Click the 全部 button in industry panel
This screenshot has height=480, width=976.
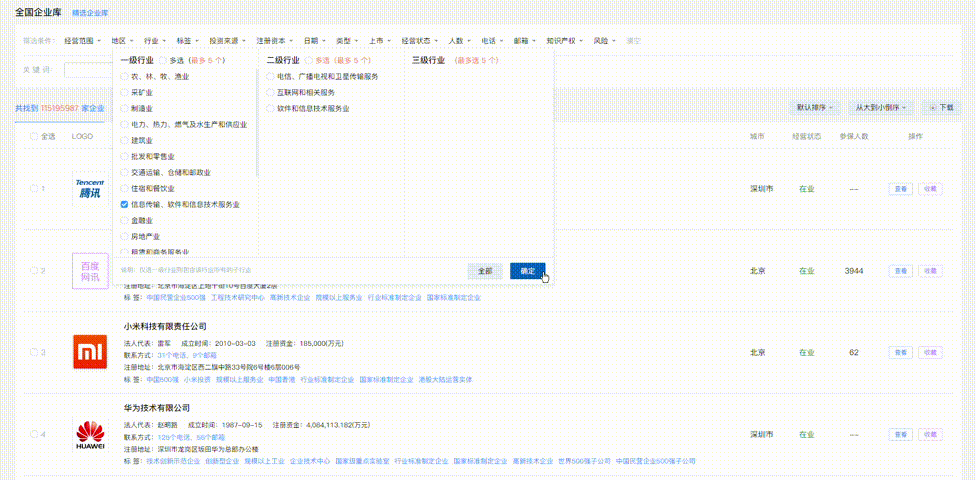point(485,271)
